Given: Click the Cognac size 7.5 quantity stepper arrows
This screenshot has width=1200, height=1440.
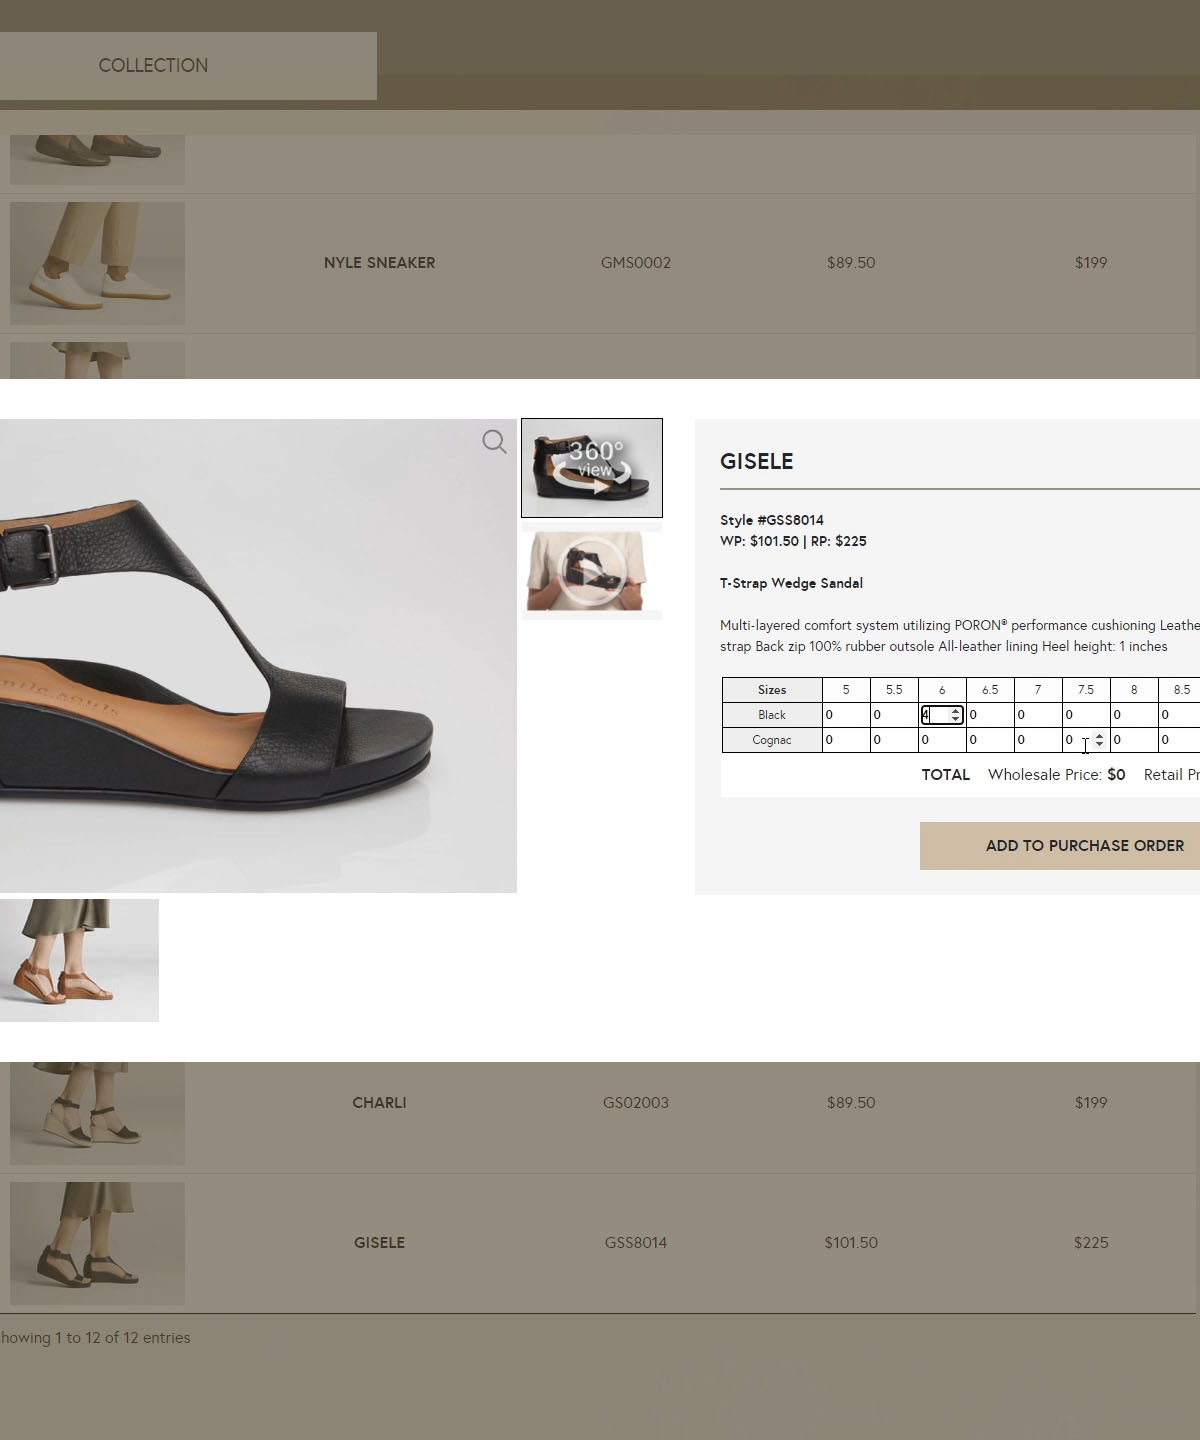Looking at the screenshot, I should (1100, 740).
